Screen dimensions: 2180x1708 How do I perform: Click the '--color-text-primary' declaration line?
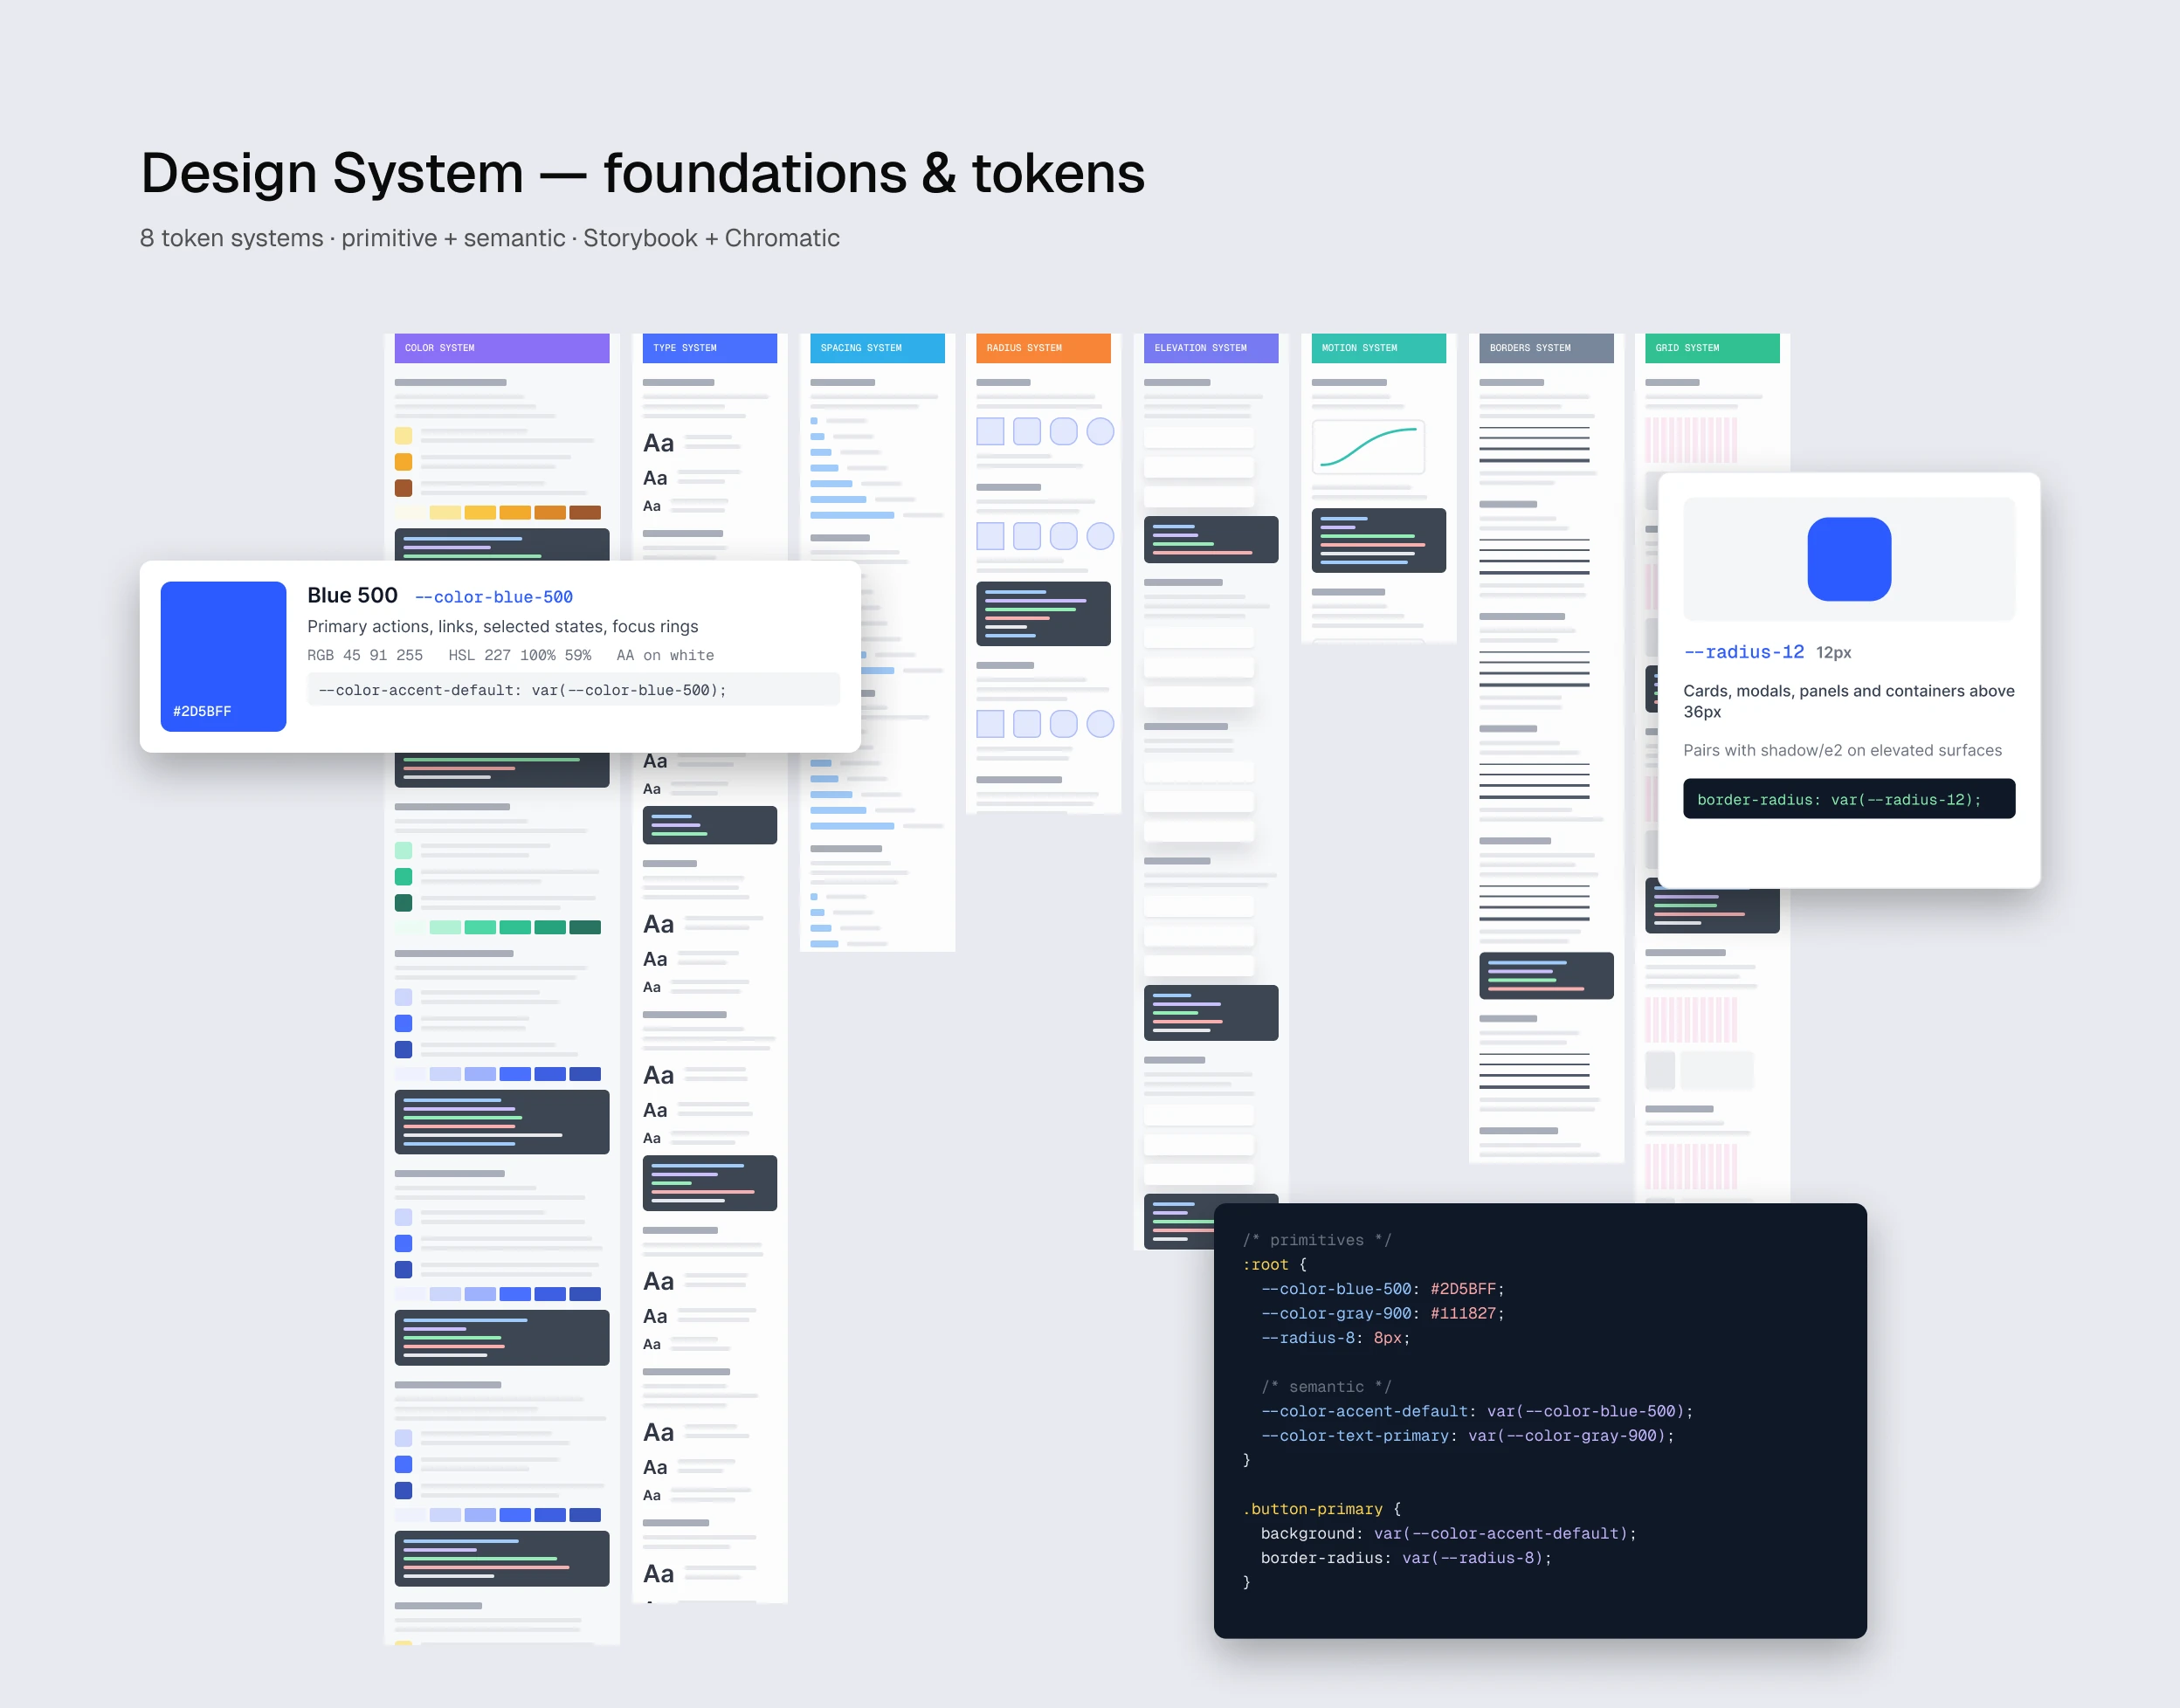[1467, 1435]
